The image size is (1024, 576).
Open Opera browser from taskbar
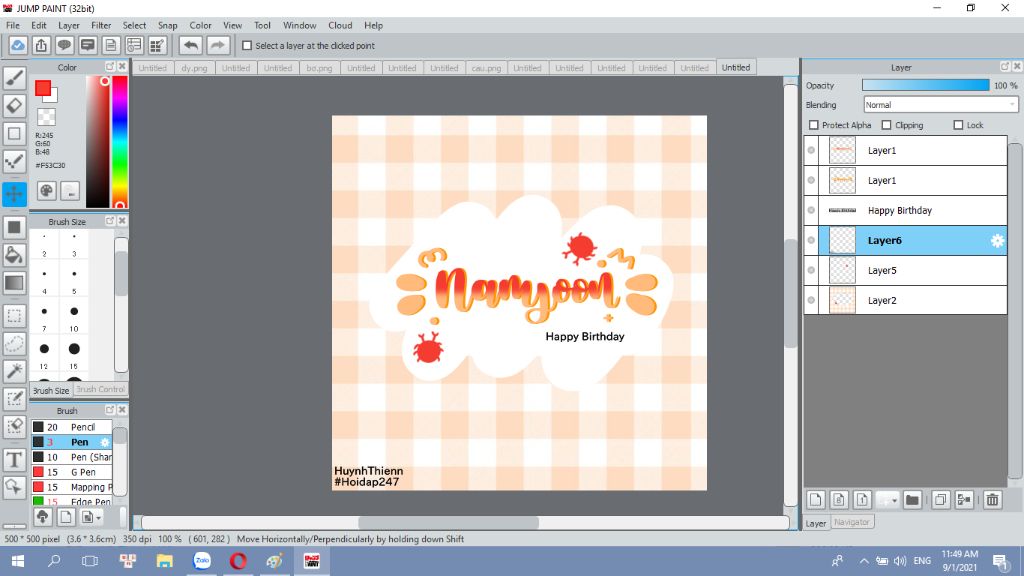pos(238,561)
